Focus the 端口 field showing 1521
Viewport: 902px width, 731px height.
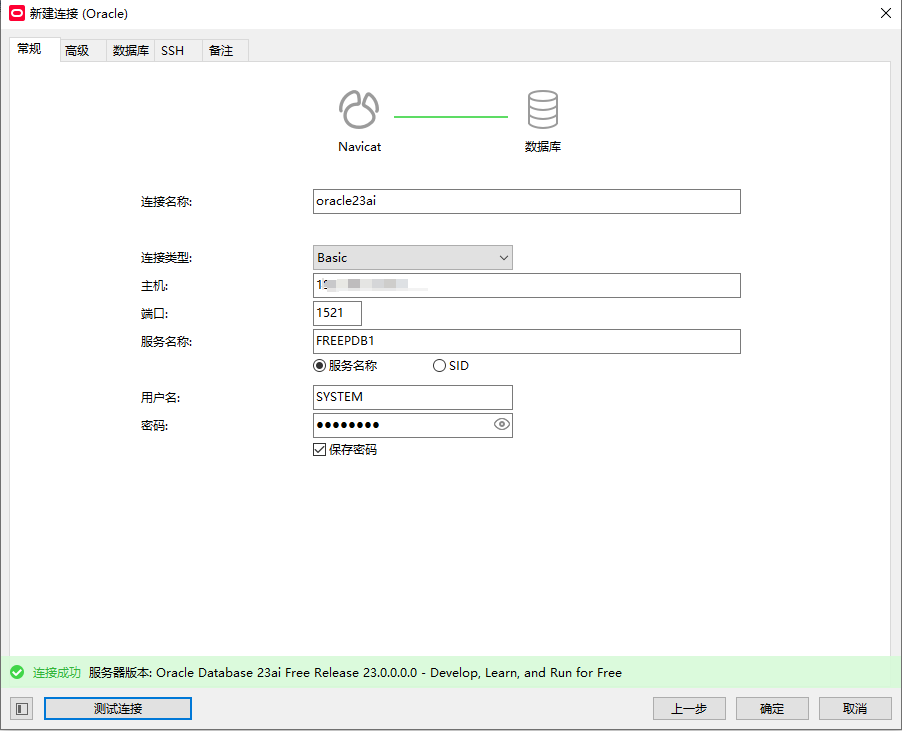point(337,313)
